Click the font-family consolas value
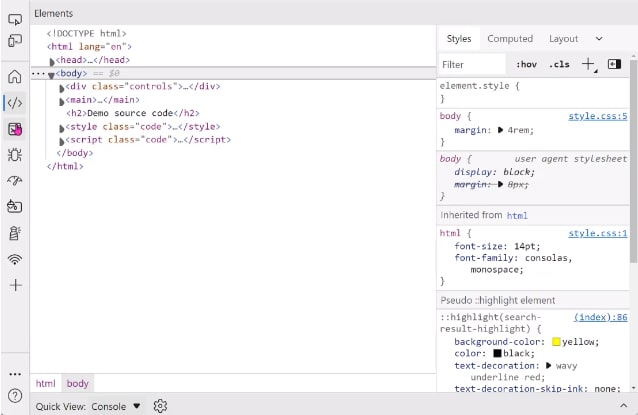Viewport: 638px width, 415px height. click(x=548, y=258)
